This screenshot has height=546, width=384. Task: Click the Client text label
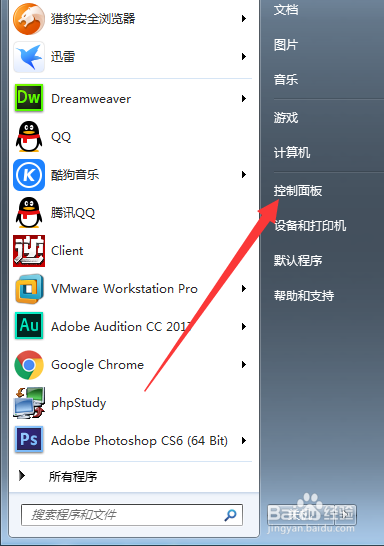coord(67,251)
